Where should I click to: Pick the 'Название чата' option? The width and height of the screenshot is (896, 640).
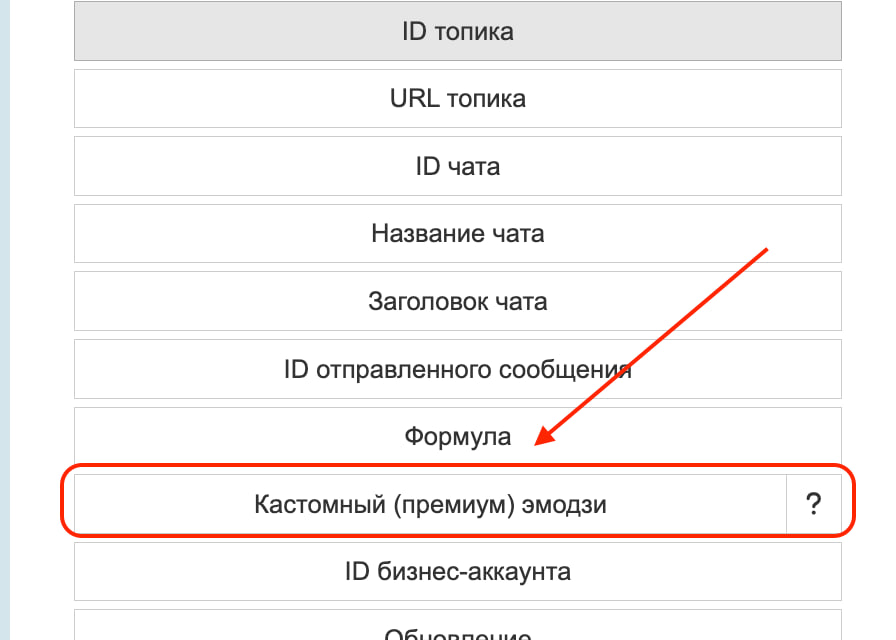pos(457,234)
